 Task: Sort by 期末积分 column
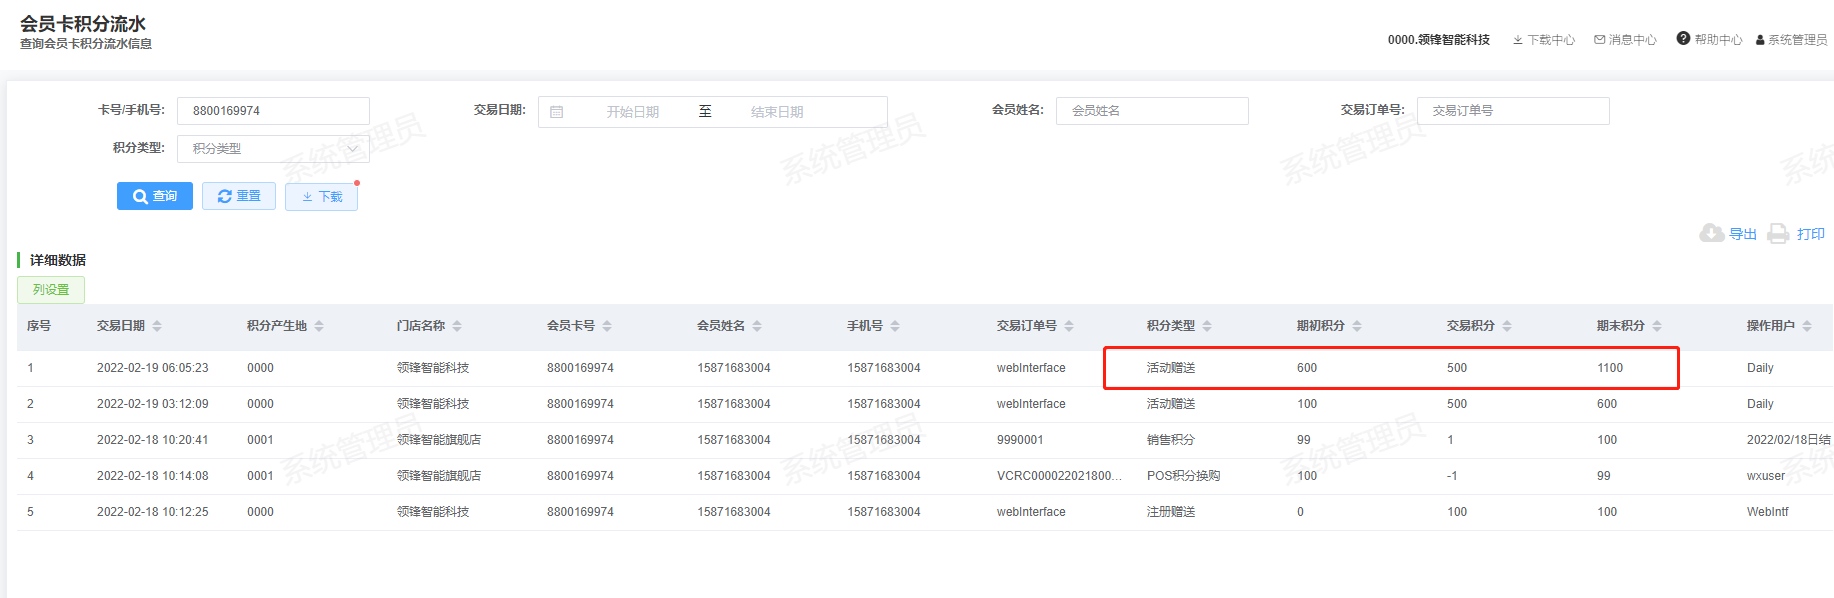(1657, 326)
